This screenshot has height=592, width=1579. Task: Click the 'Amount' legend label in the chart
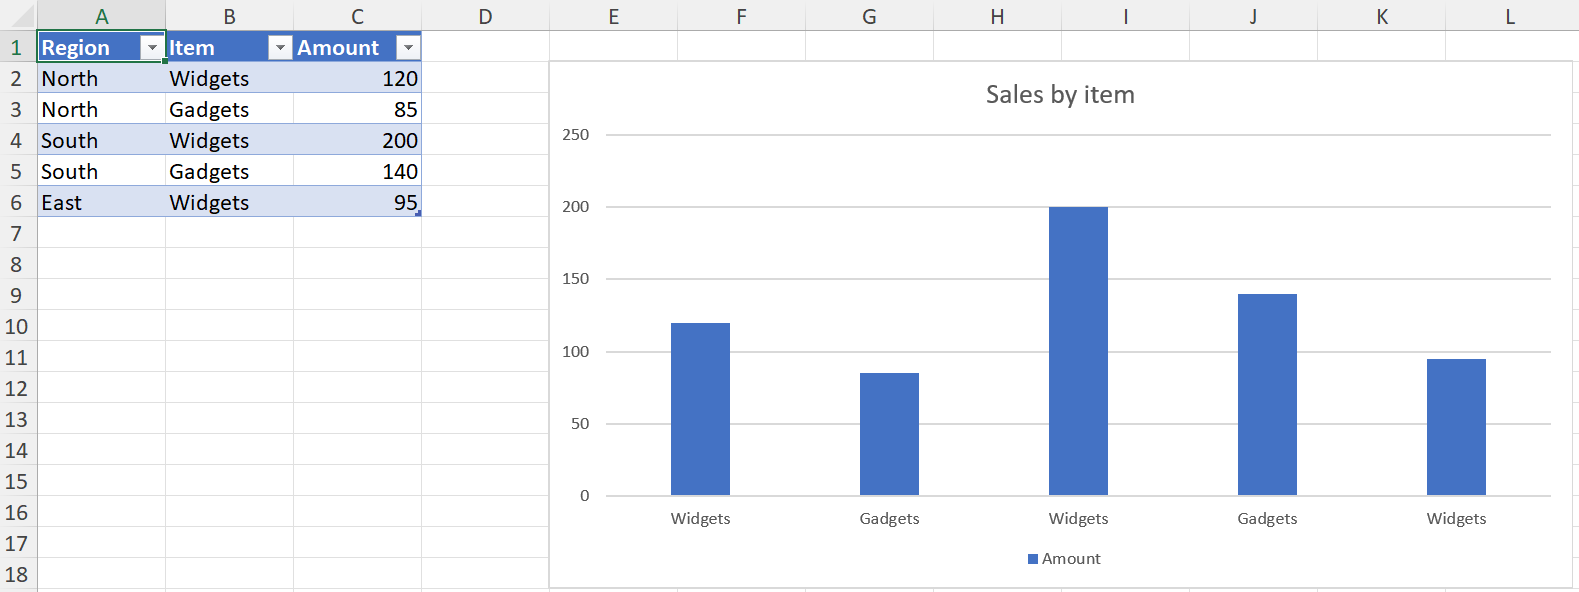pos(1071,559)
